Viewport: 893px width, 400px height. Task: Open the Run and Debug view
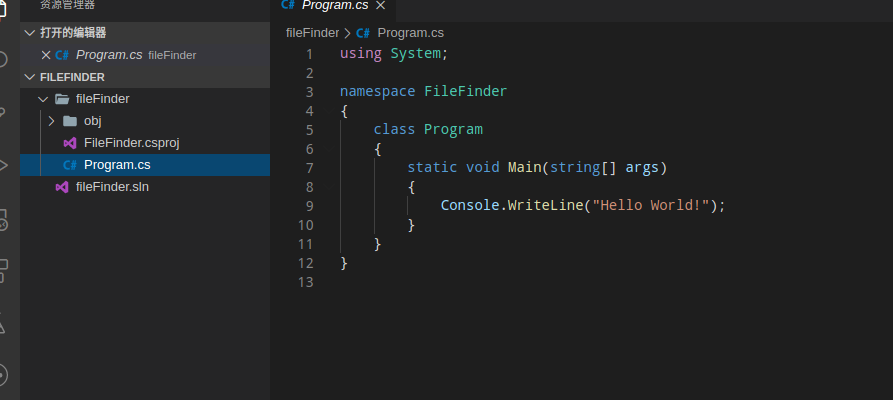4,165
